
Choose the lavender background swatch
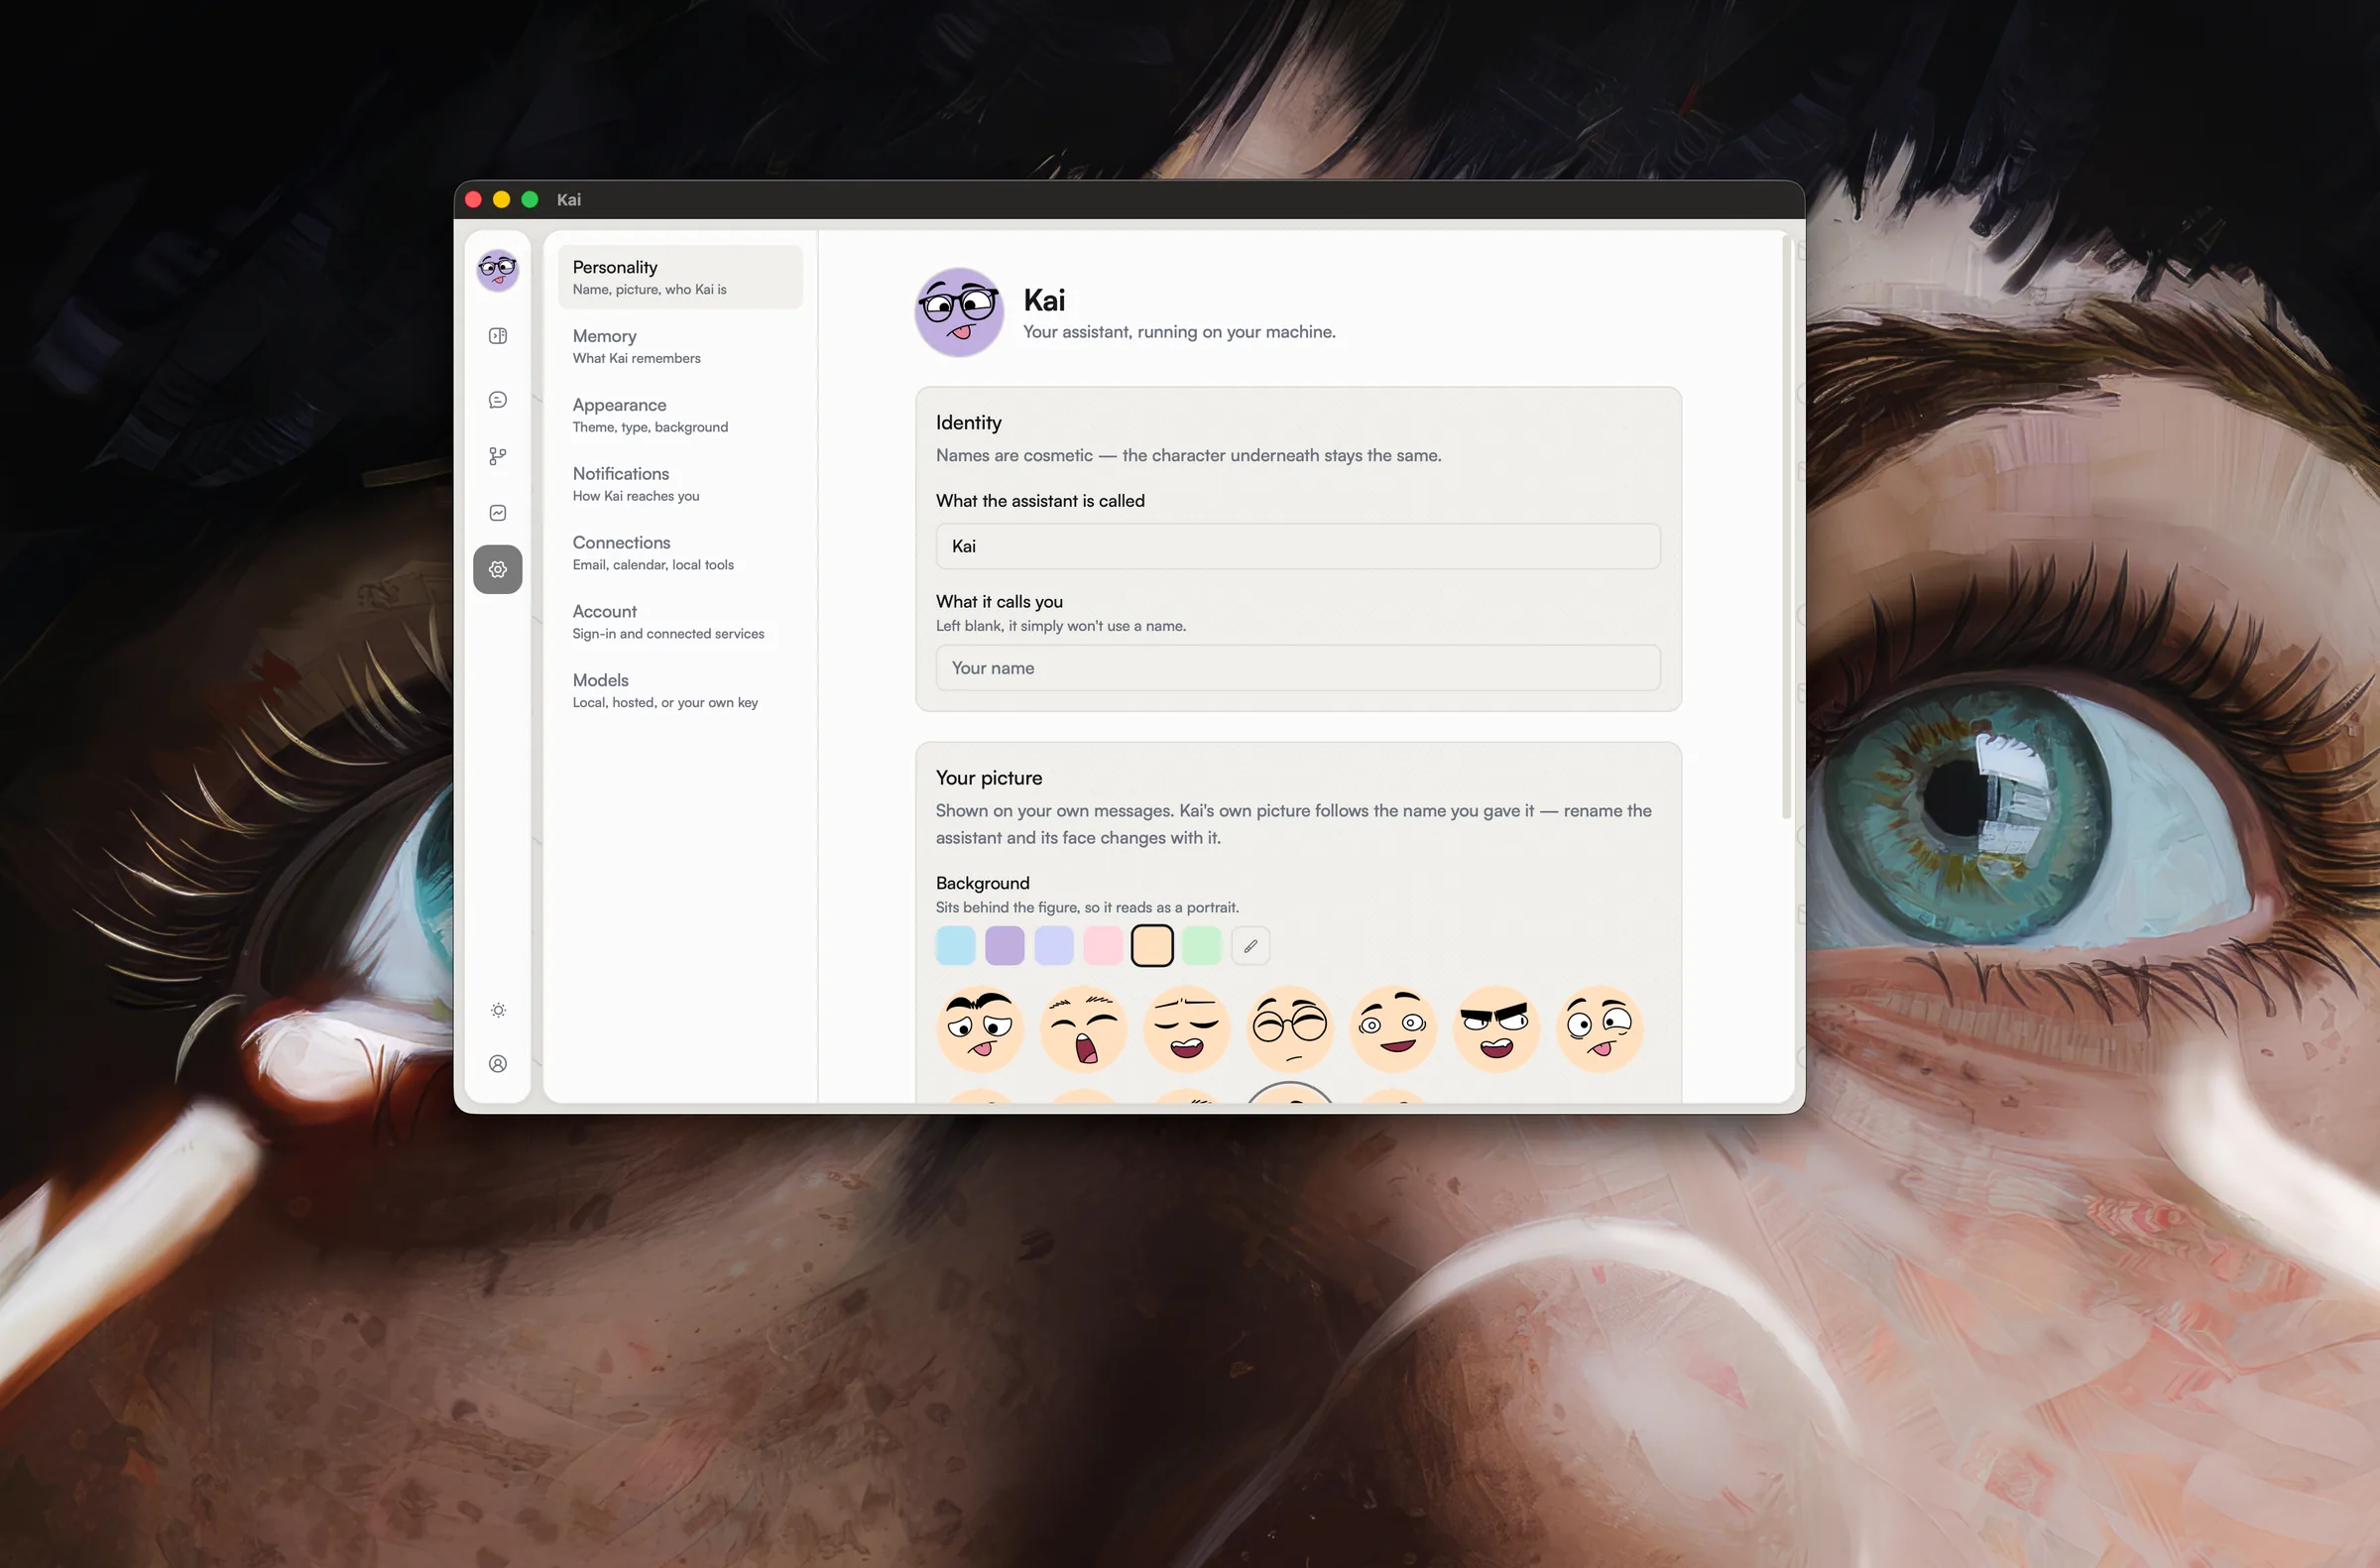[1053, 946]
